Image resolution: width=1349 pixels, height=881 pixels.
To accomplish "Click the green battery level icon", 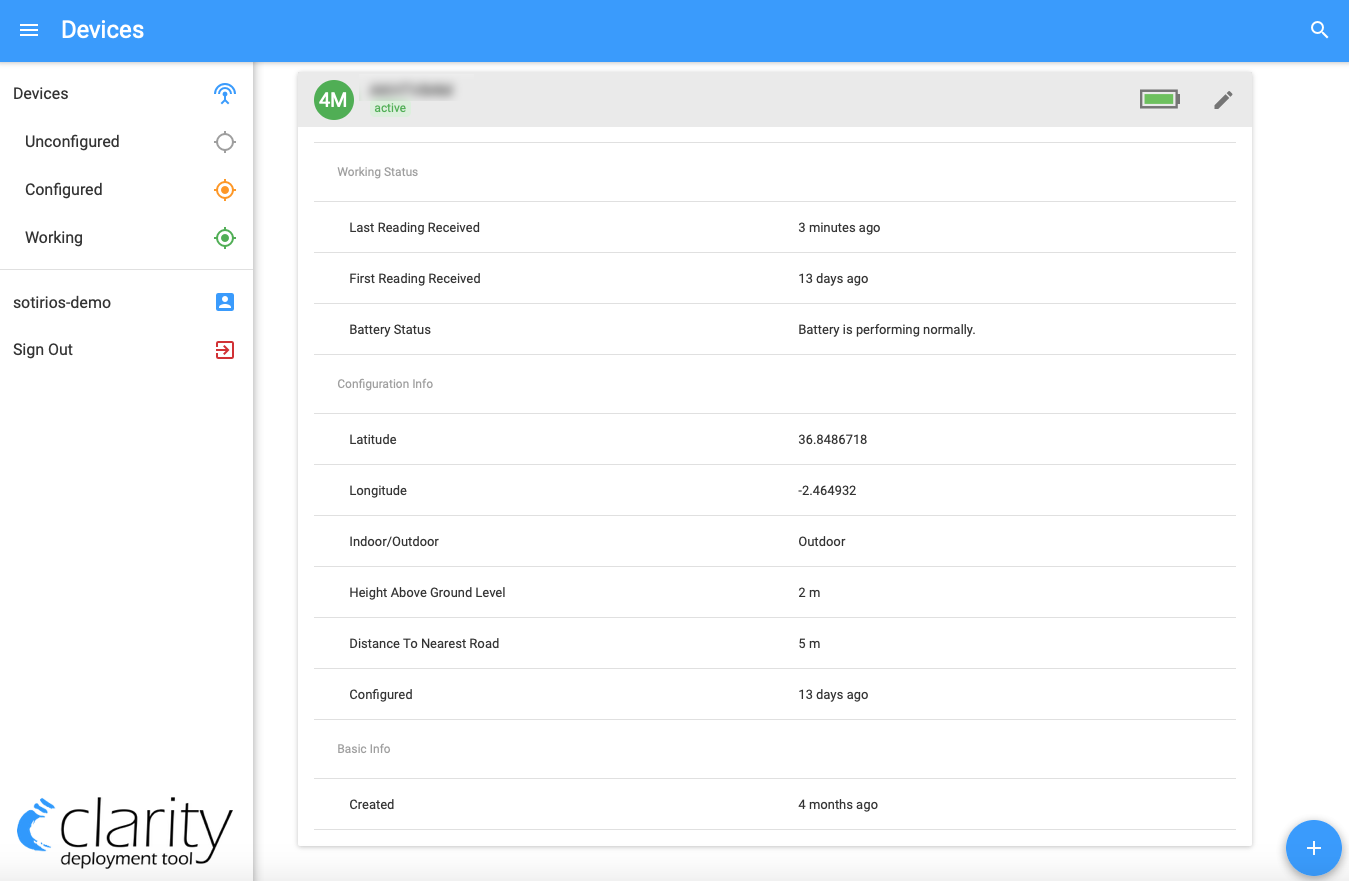I will tap(1159, 99).
